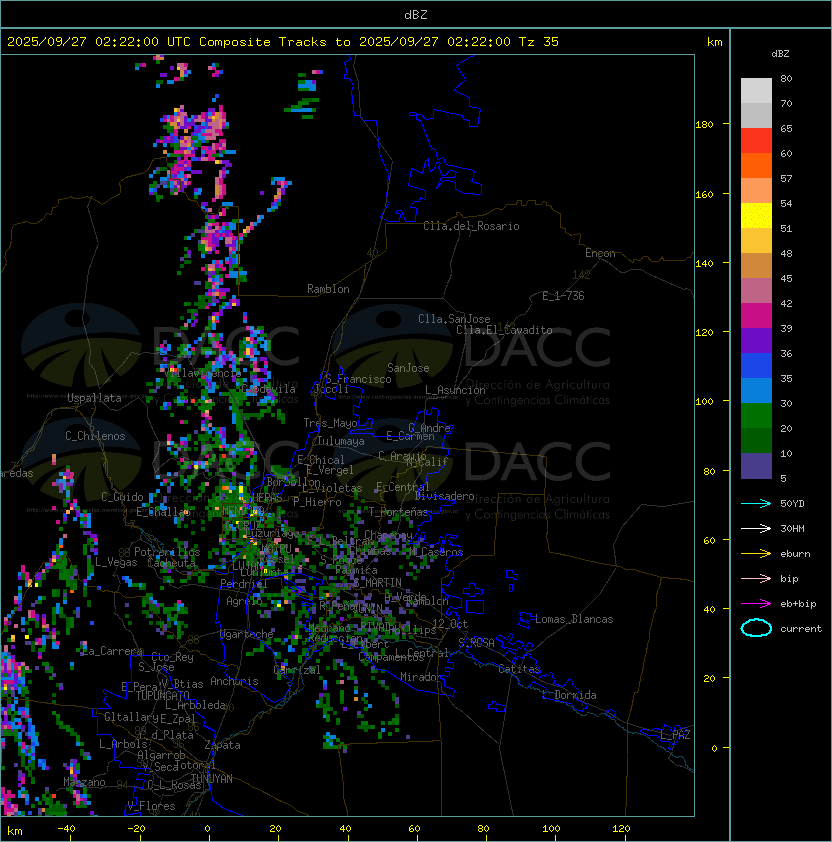
Task: Select the gold swatch between 51 and 48
Action: click(x=756, y=241)
